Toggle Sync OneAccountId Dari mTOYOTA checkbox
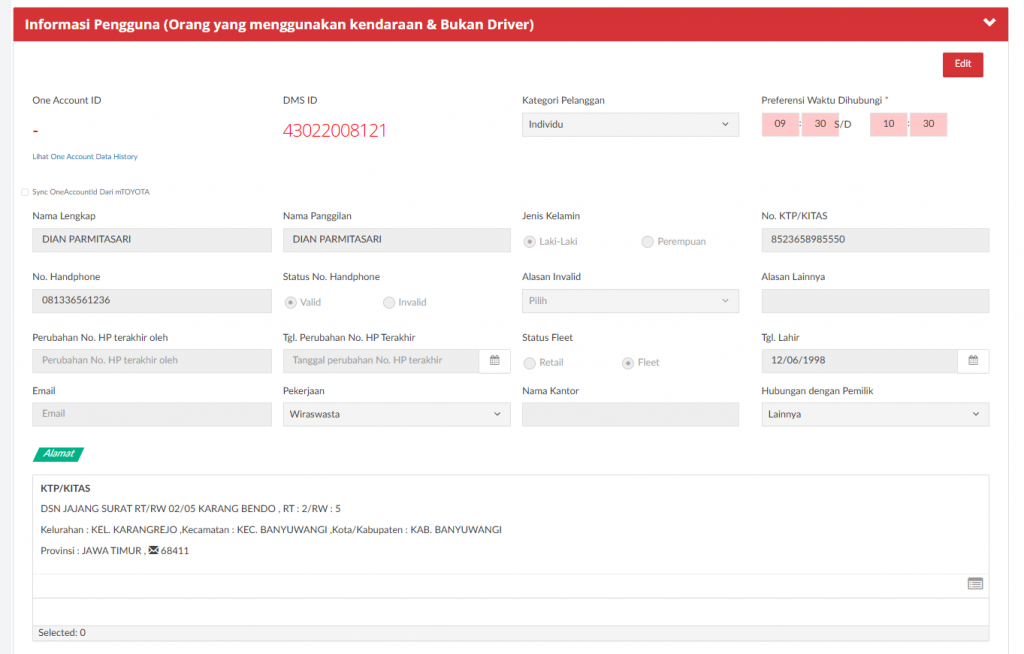The image size is (1024, 654). 25,192
